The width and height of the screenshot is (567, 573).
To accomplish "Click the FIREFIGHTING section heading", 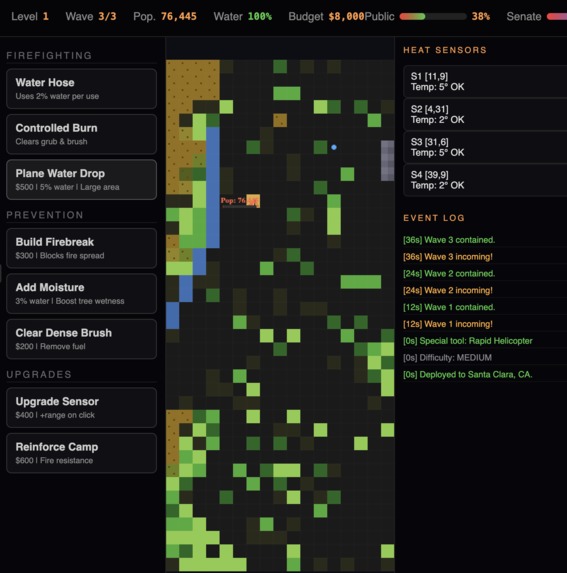I will (49, 56).
